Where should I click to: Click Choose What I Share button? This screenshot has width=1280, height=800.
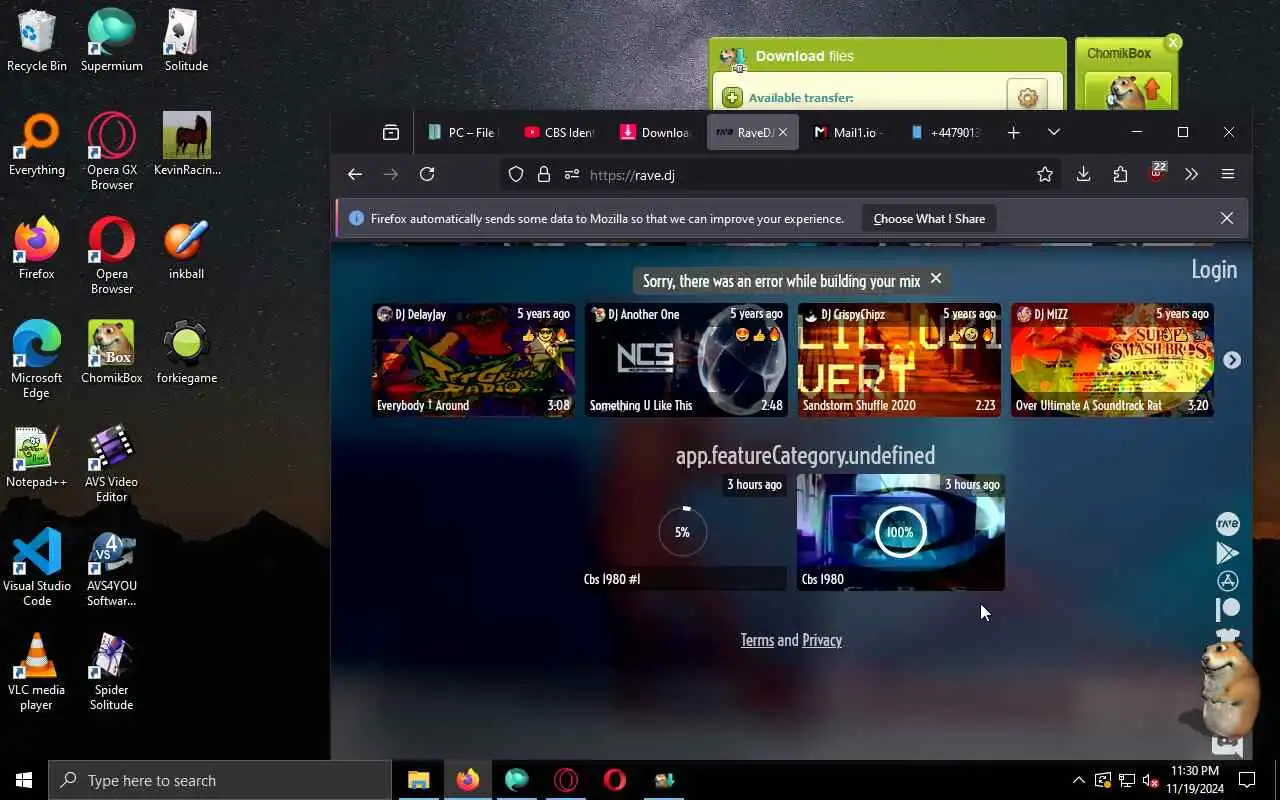(929, 218)
